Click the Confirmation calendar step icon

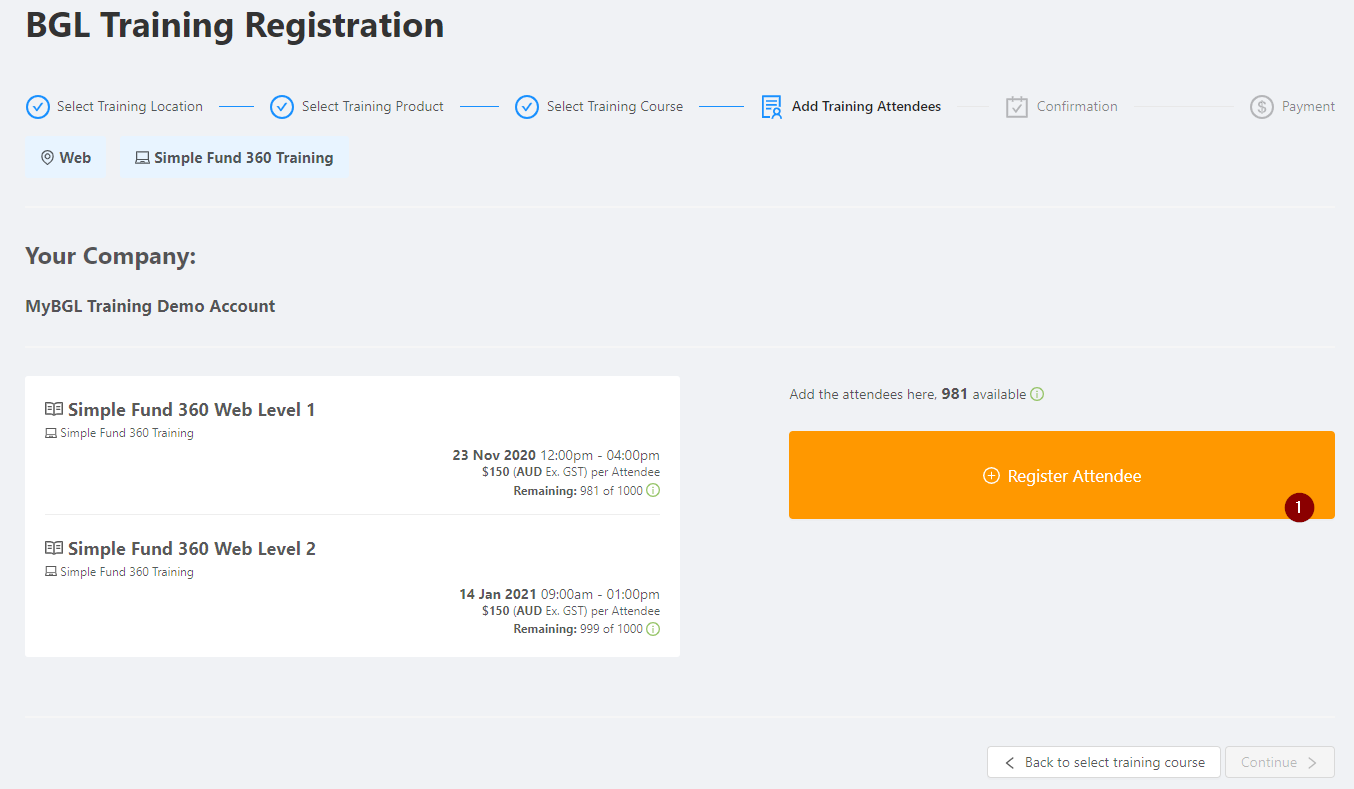[x=1017, y=107]
